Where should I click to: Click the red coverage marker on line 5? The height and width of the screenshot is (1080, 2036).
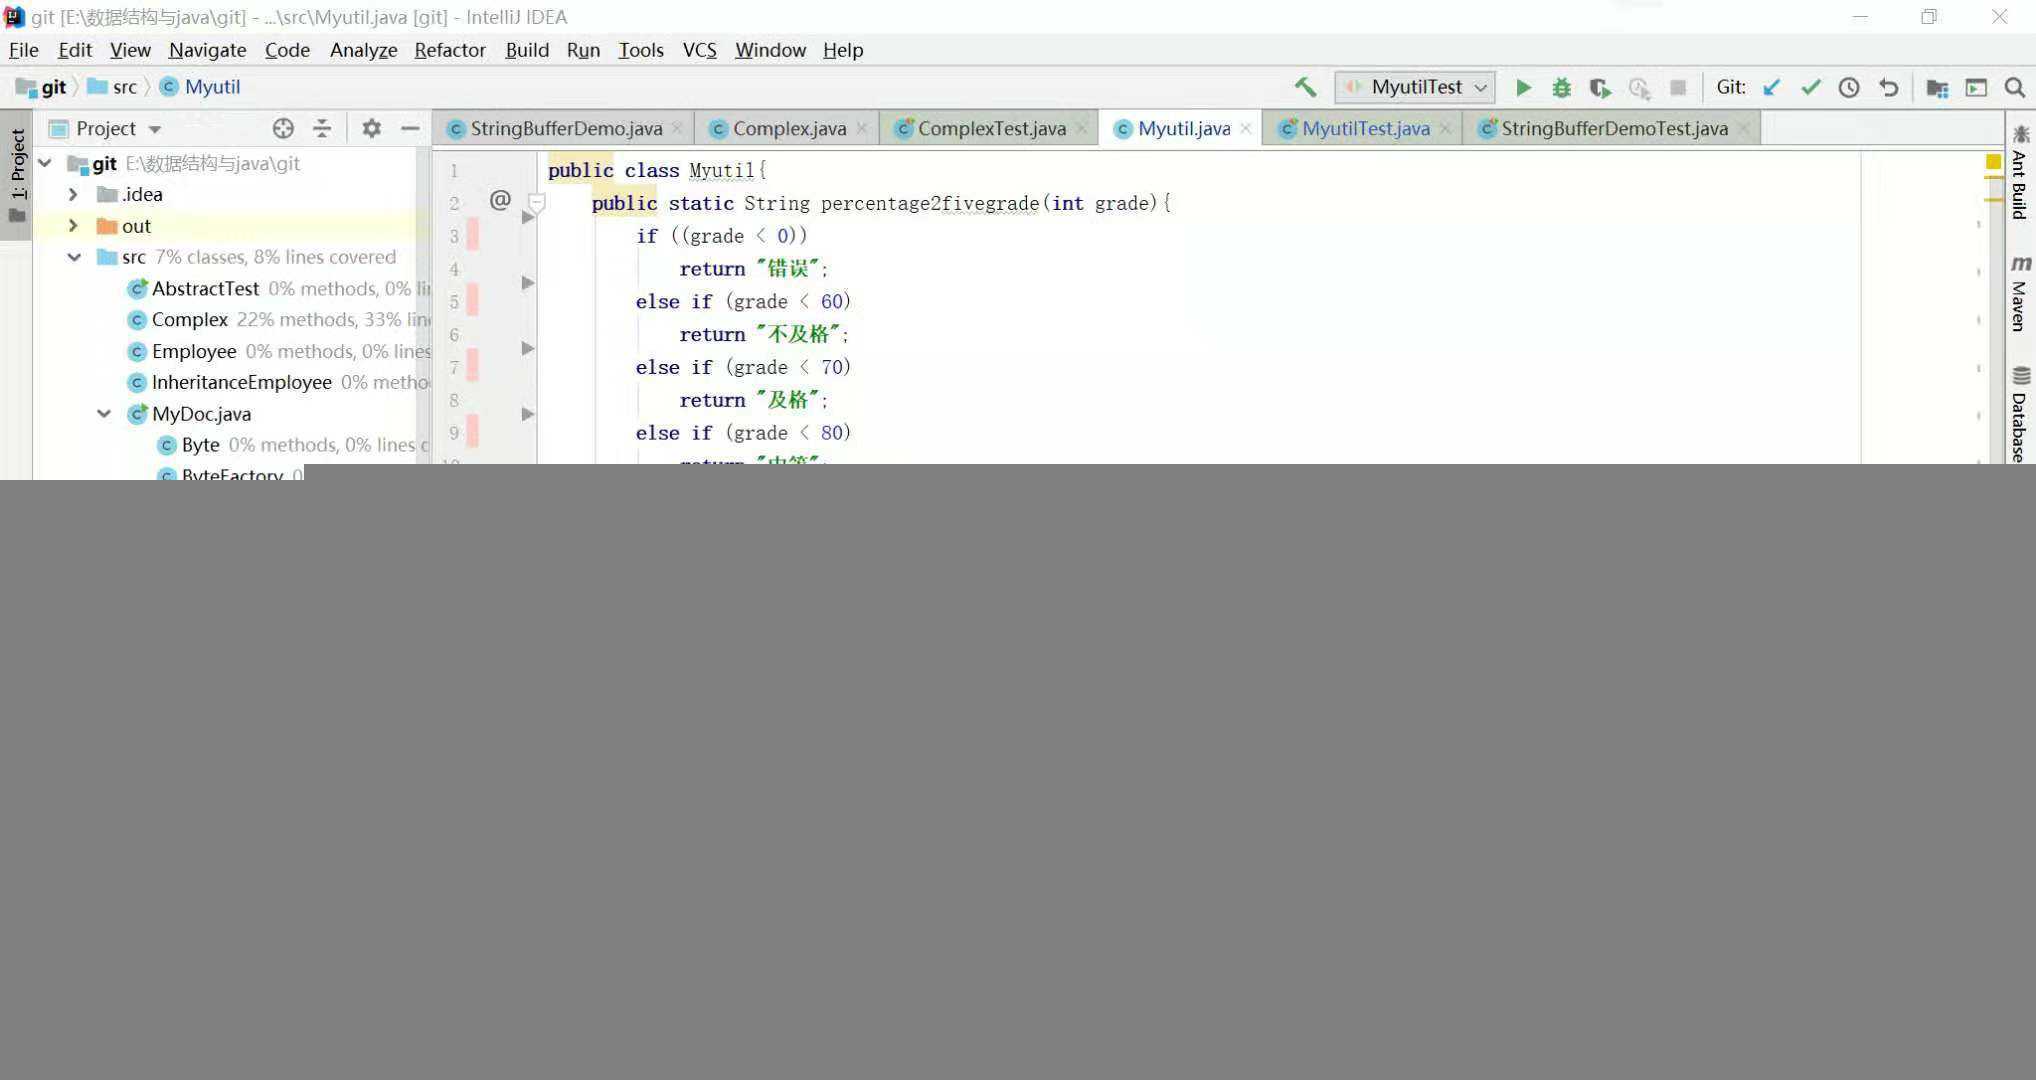point(472,301)
